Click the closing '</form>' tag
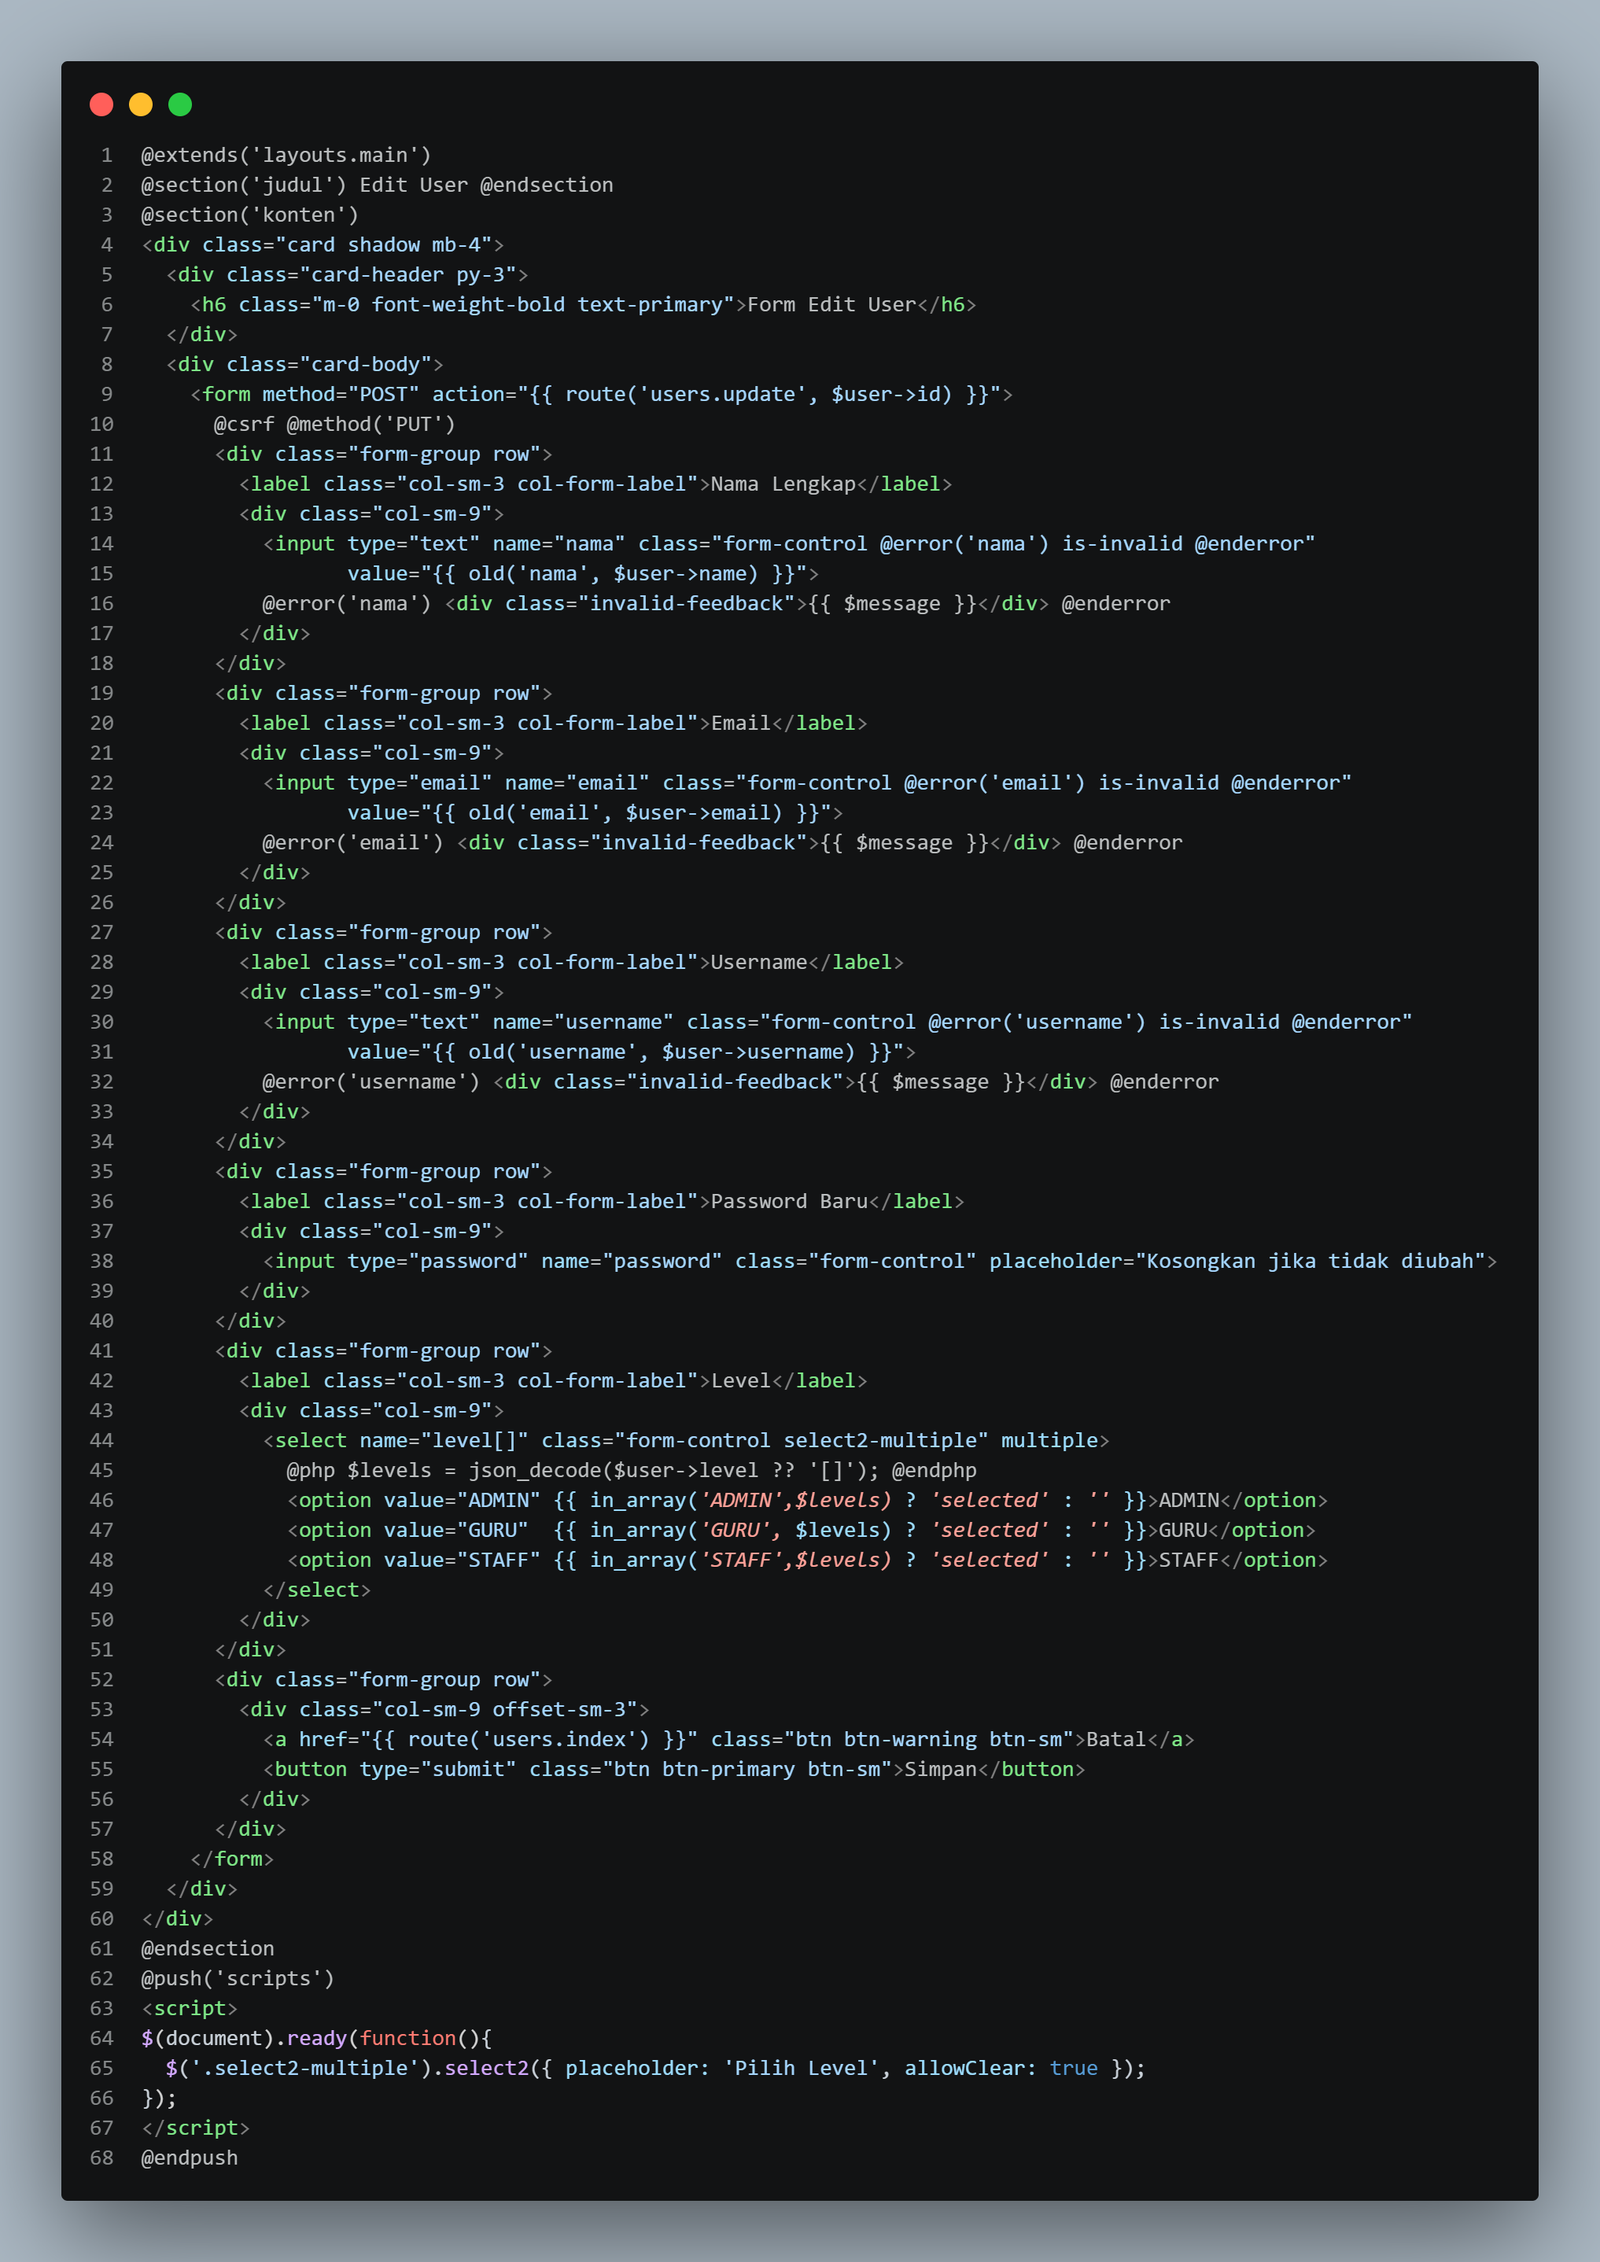The width and height of the screenshot is (1600, 2262). [x=232, y=1859]
